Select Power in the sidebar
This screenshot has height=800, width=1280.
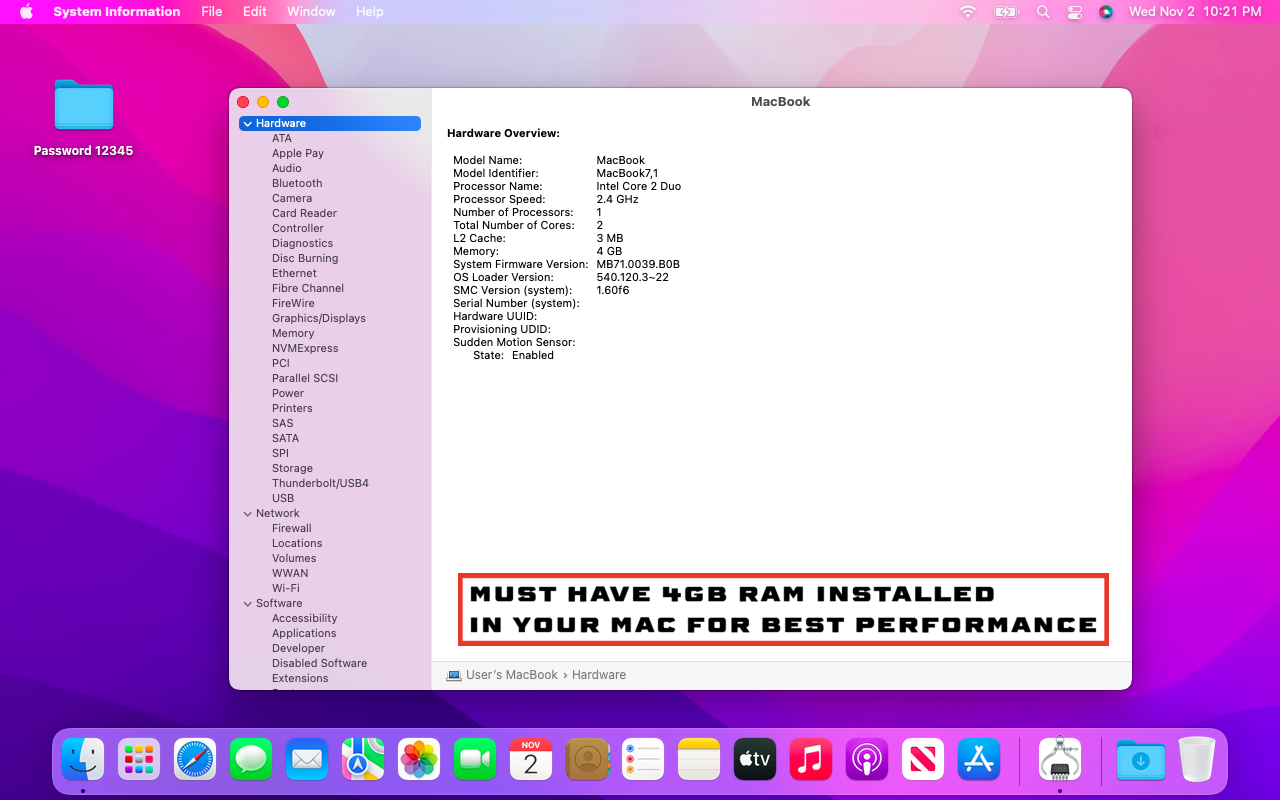[x=288, y=394]
